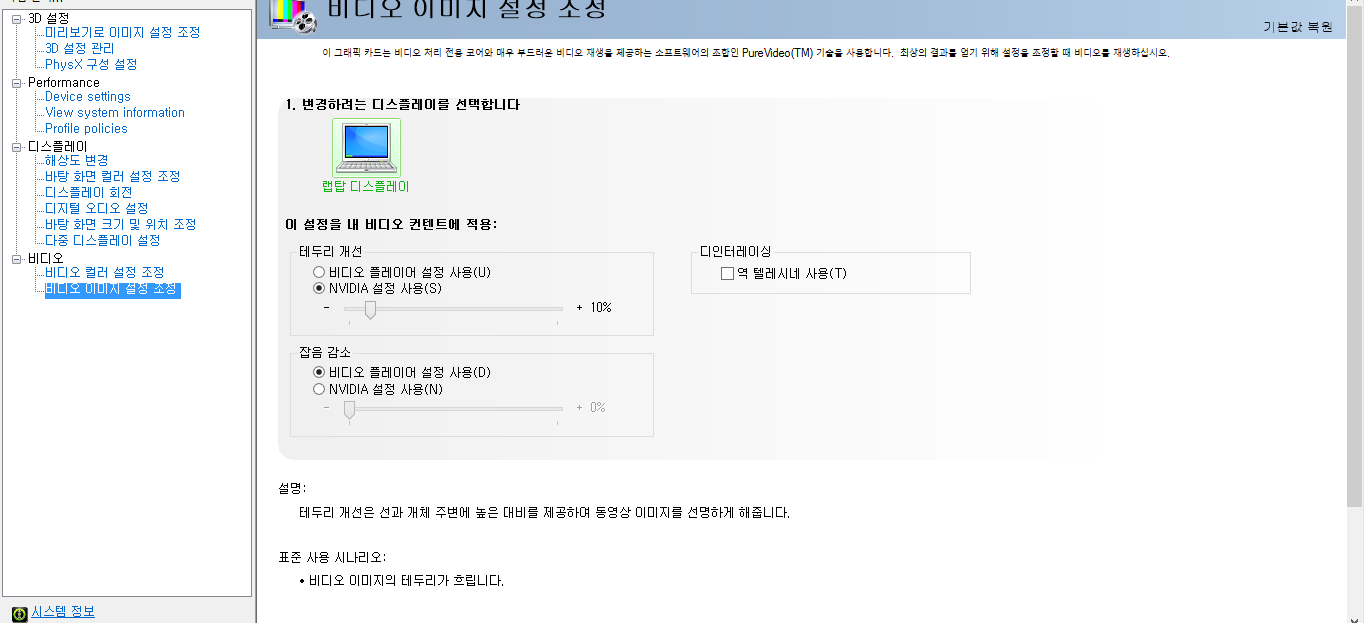Select 비디오 플레이어 설정 사용(D) for noise reduction

[x=319, y=372]
